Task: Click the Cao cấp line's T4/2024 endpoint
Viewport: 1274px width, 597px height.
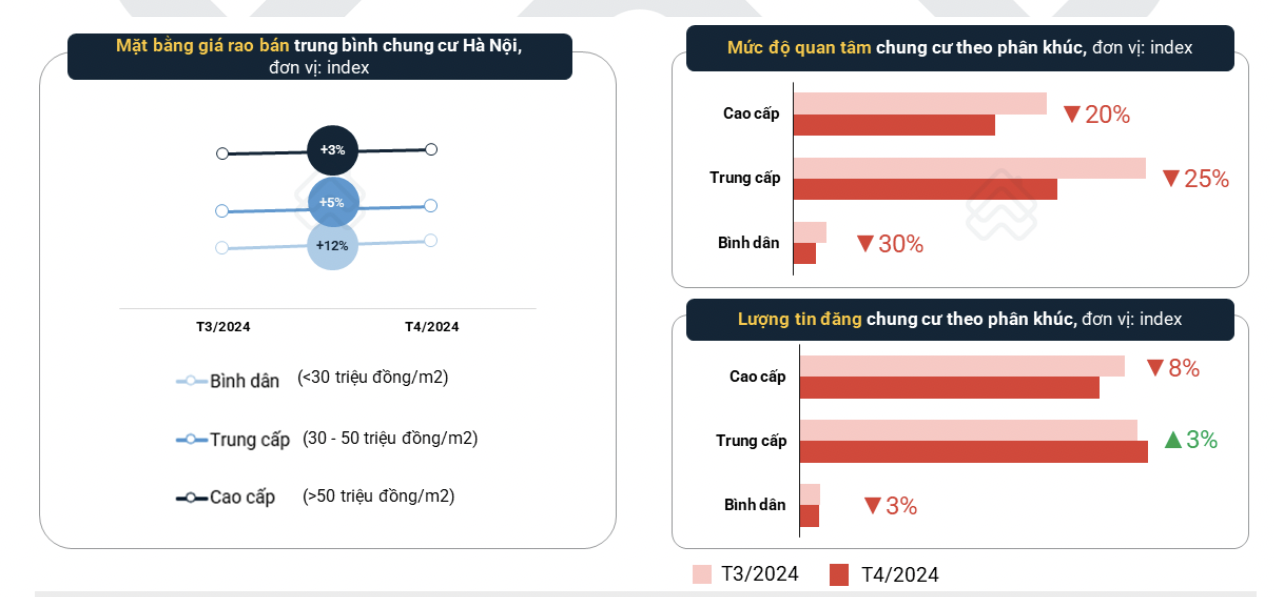Action: (x=431, y=149)
